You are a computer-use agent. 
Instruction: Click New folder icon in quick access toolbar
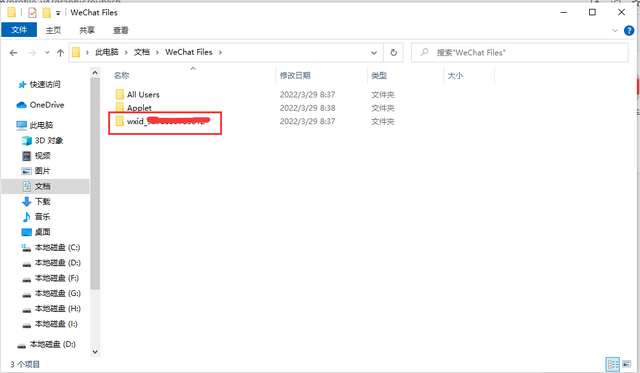47,13
